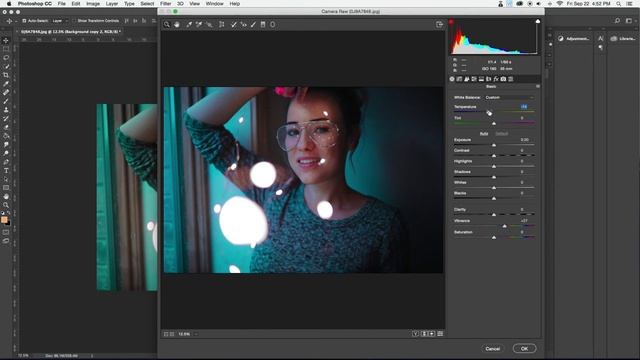The width and height of the screenshot is (640, 360).
Task: Open the Detail panel tab
Action: tap(467, 79)
